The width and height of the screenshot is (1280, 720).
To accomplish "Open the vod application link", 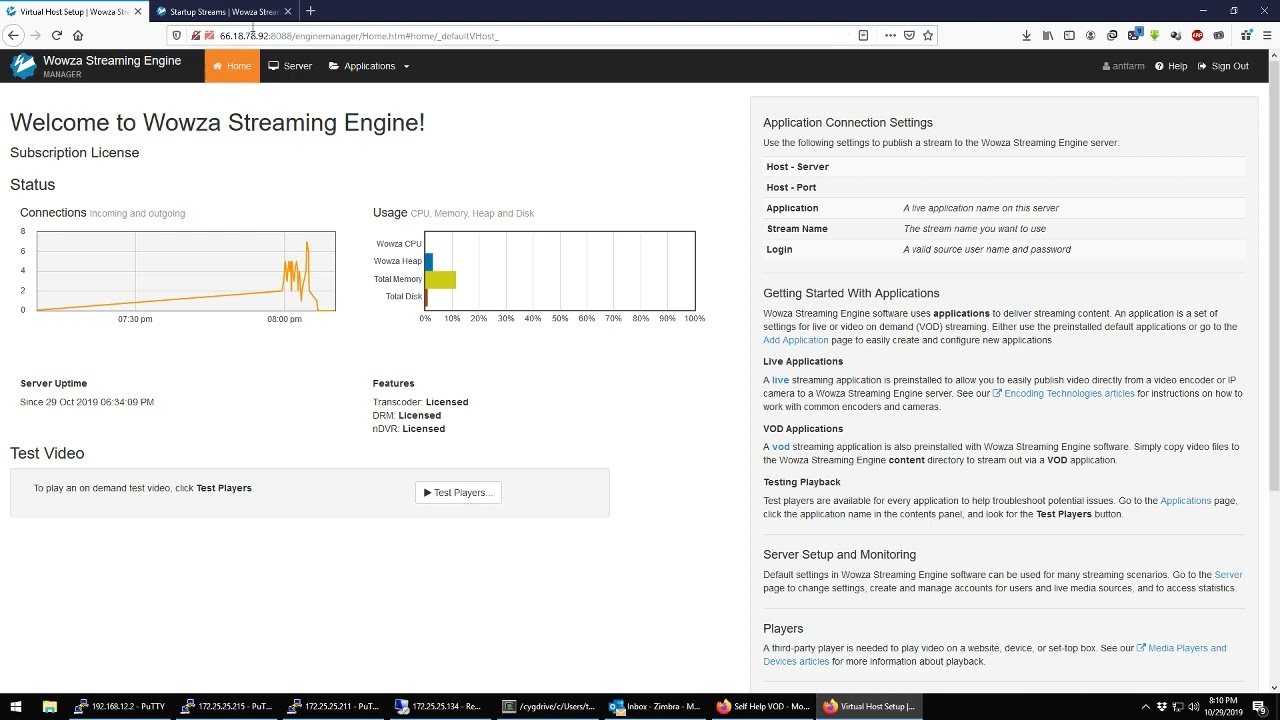I will [x=781, y=447].
